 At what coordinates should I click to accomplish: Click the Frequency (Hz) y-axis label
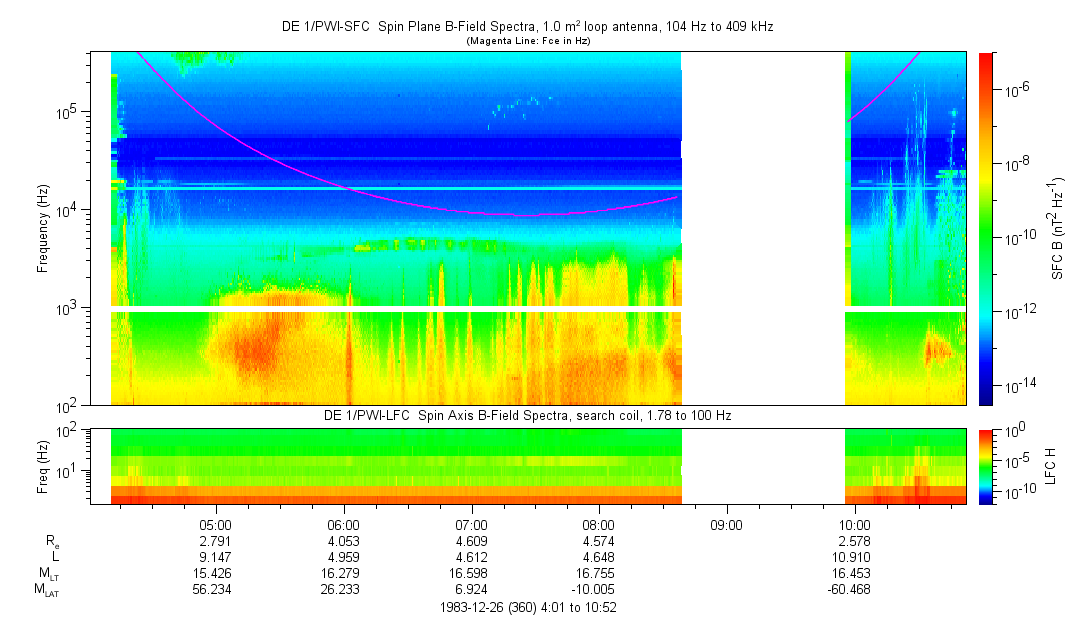(x=43, y=228)
